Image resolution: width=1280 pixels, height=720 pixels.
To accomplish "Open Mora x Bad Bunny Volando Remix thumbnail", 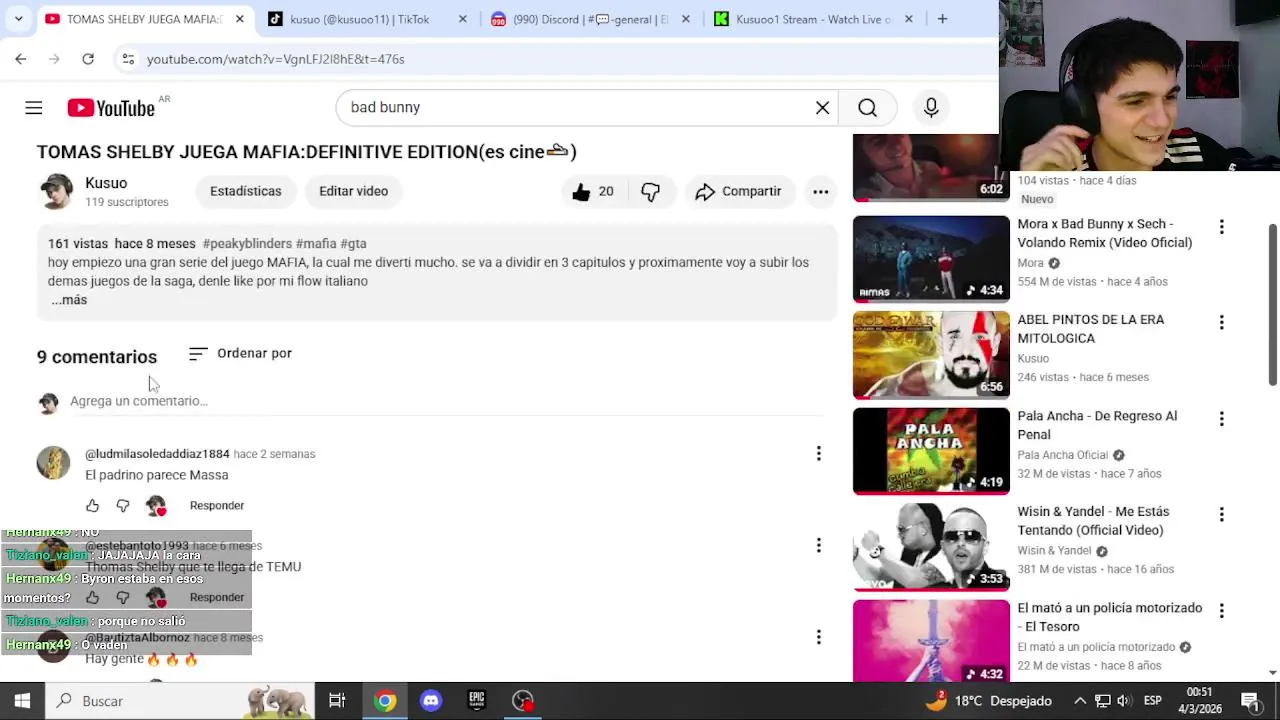I will [931, 259].
